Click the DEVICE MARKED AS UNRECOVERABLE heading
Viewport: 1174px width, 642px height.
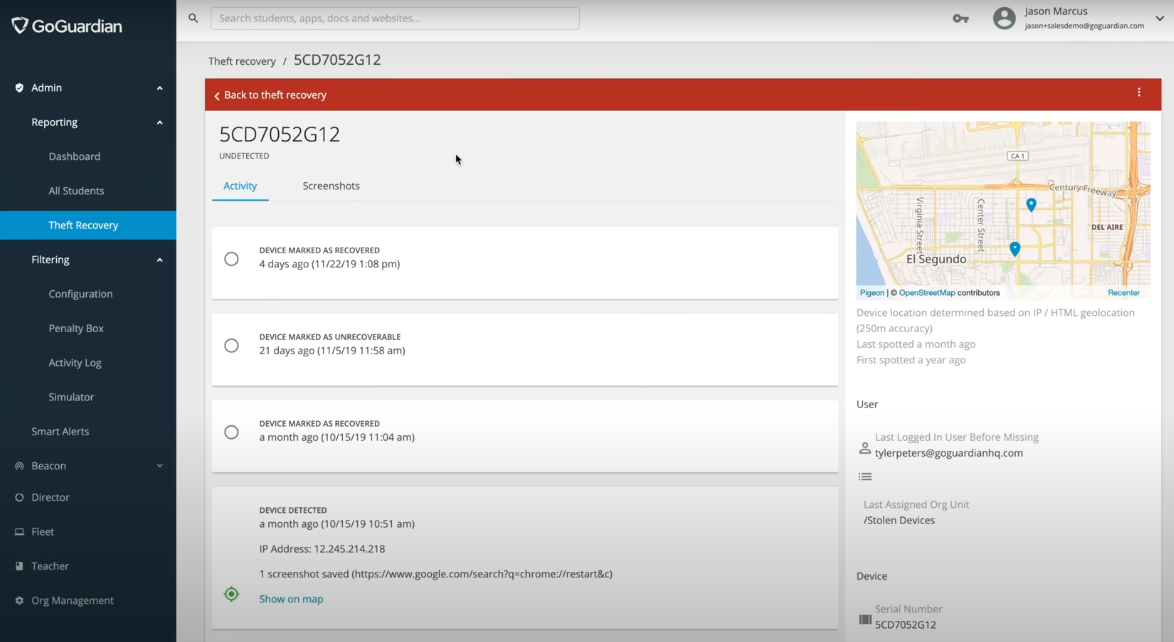pos(330,337)
